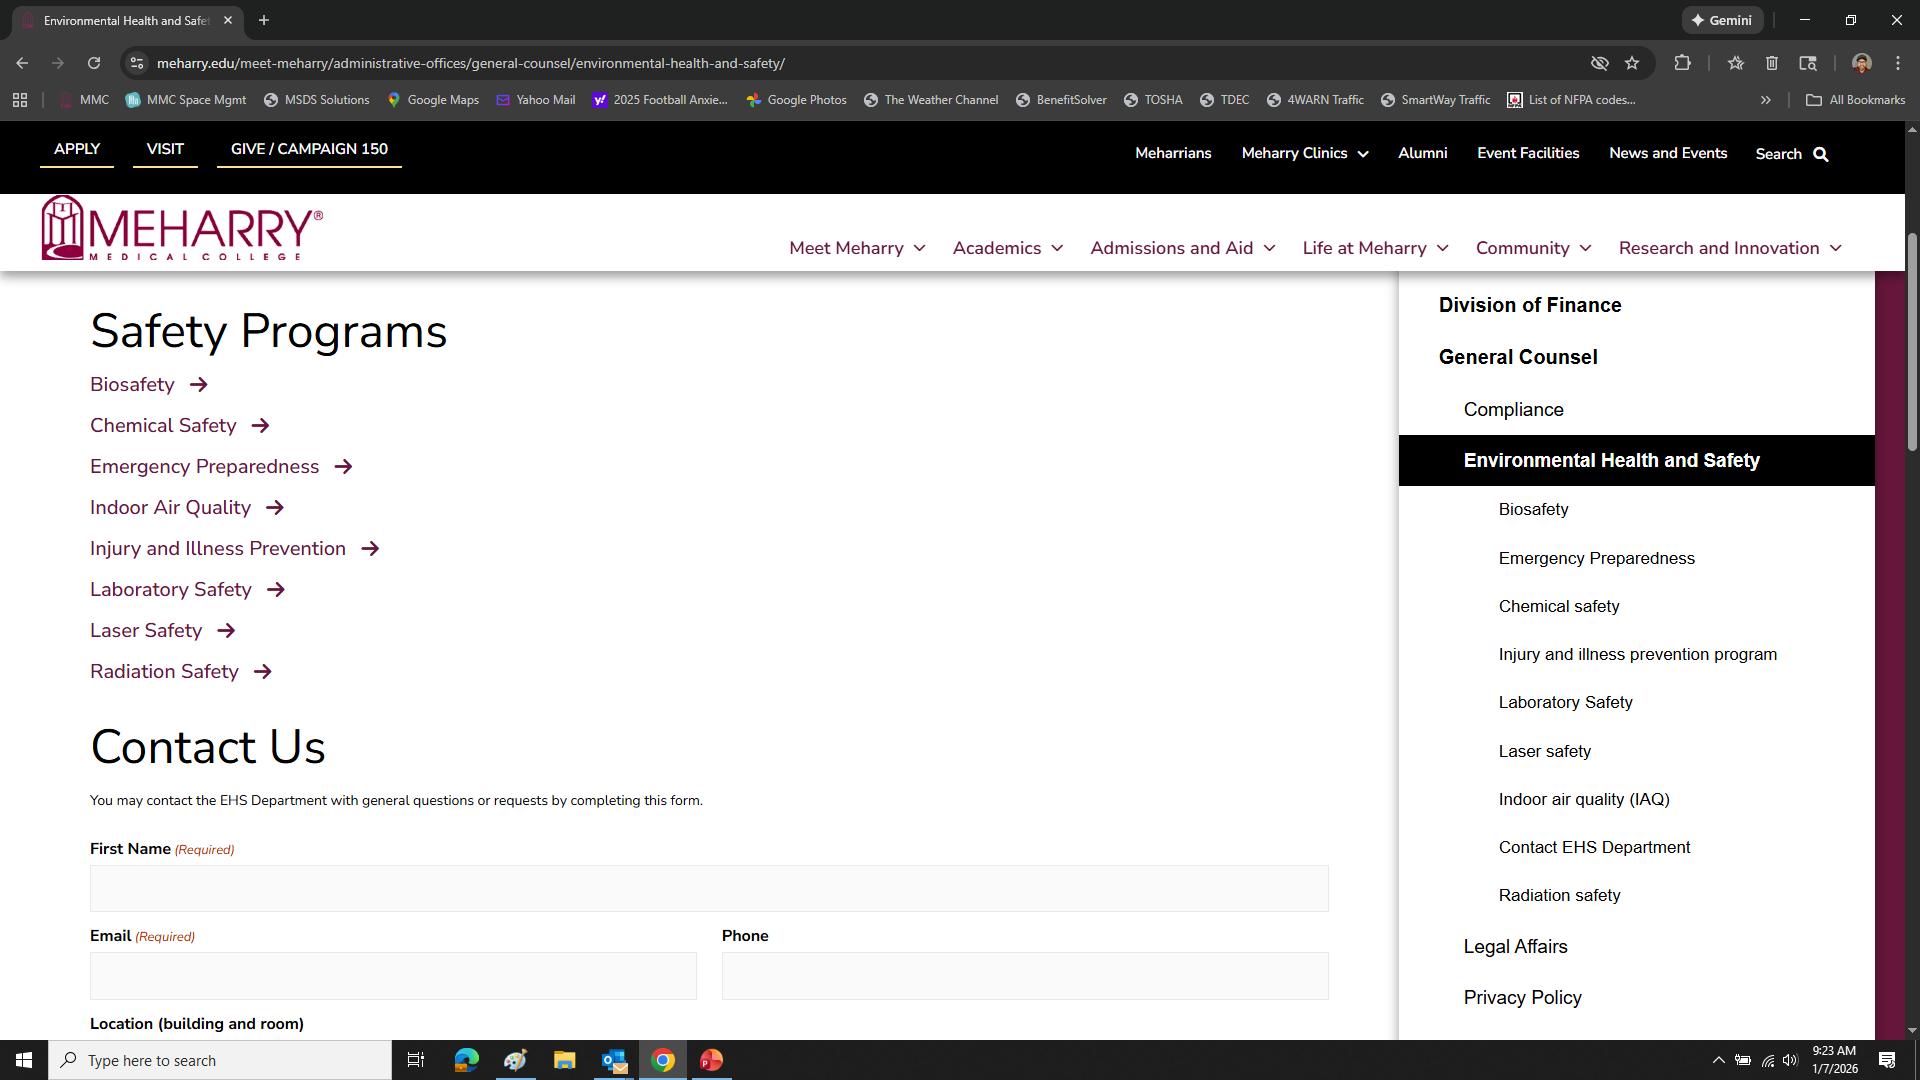Open the Gemini button
This screenshot has width=1920, height=1080.
click(x=1722, y=20)
